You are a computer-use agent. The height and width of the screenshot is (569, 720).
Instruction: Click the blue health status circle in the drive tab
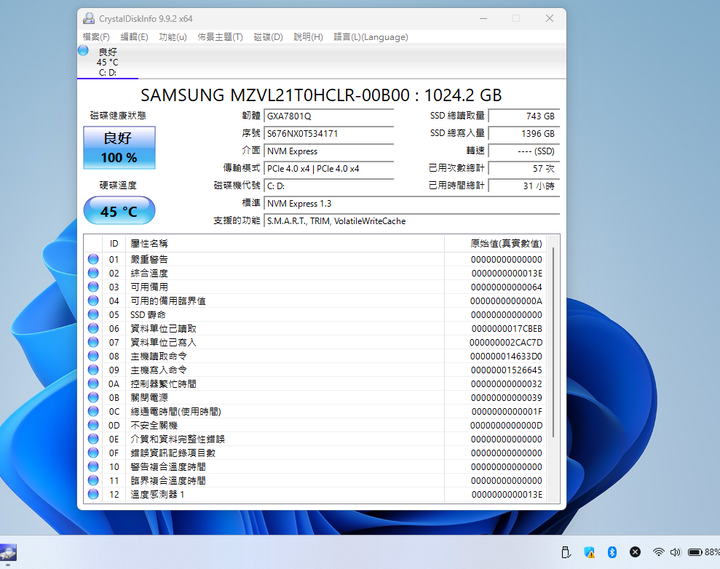click(83, 51)
